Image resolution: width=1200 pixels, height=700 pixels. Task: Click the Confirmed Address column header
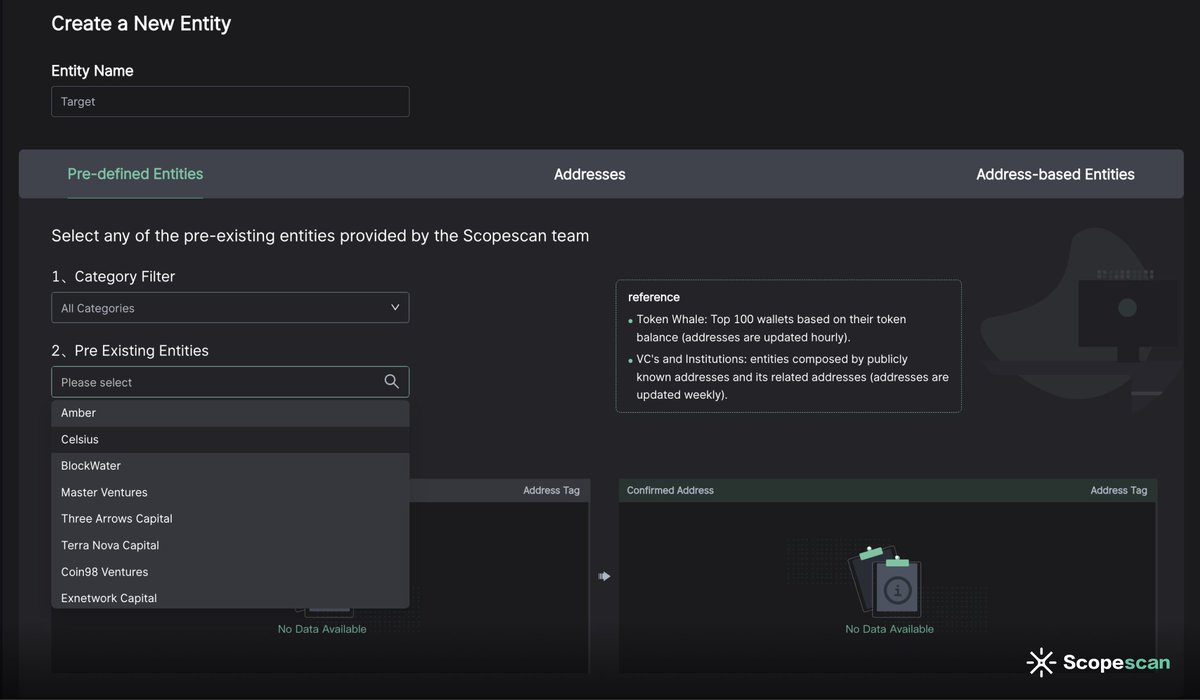[x=670, y=490]
